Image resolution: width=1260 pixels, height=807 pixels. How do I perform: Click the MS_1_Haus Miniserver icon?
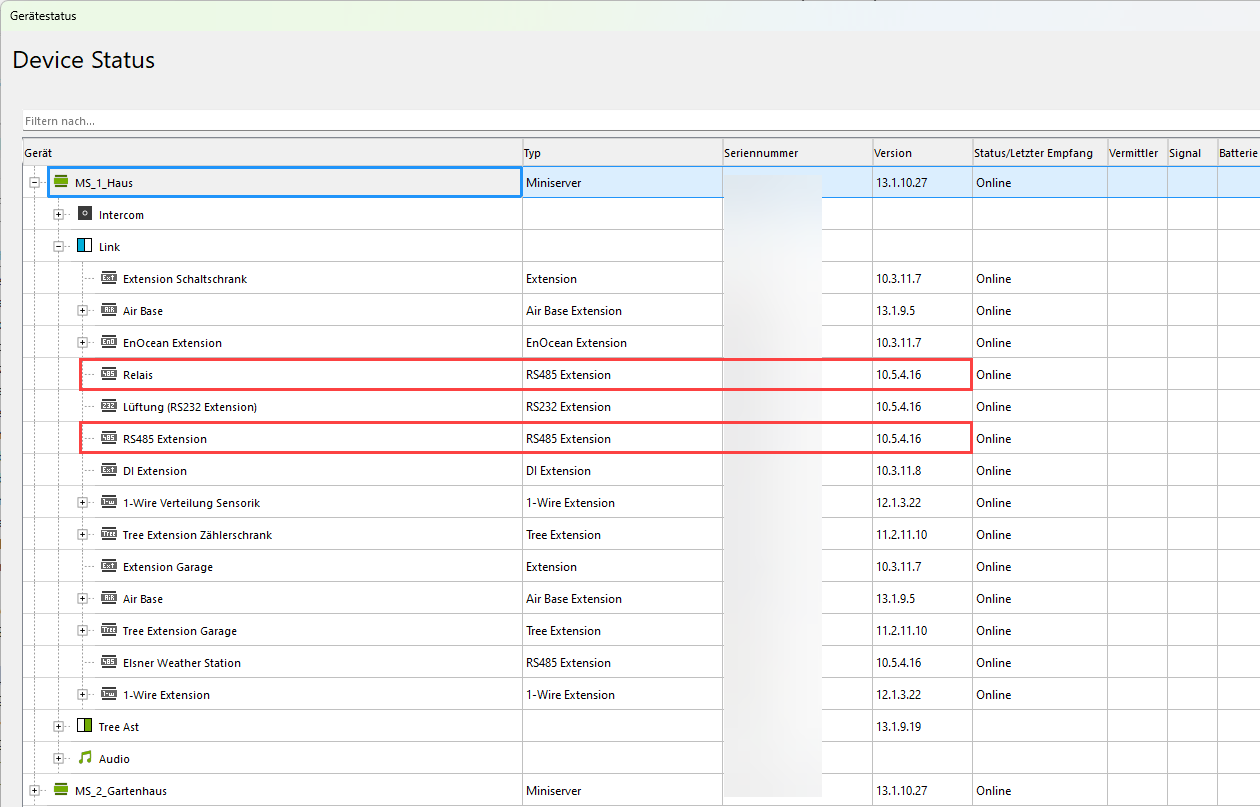[61, 183]
